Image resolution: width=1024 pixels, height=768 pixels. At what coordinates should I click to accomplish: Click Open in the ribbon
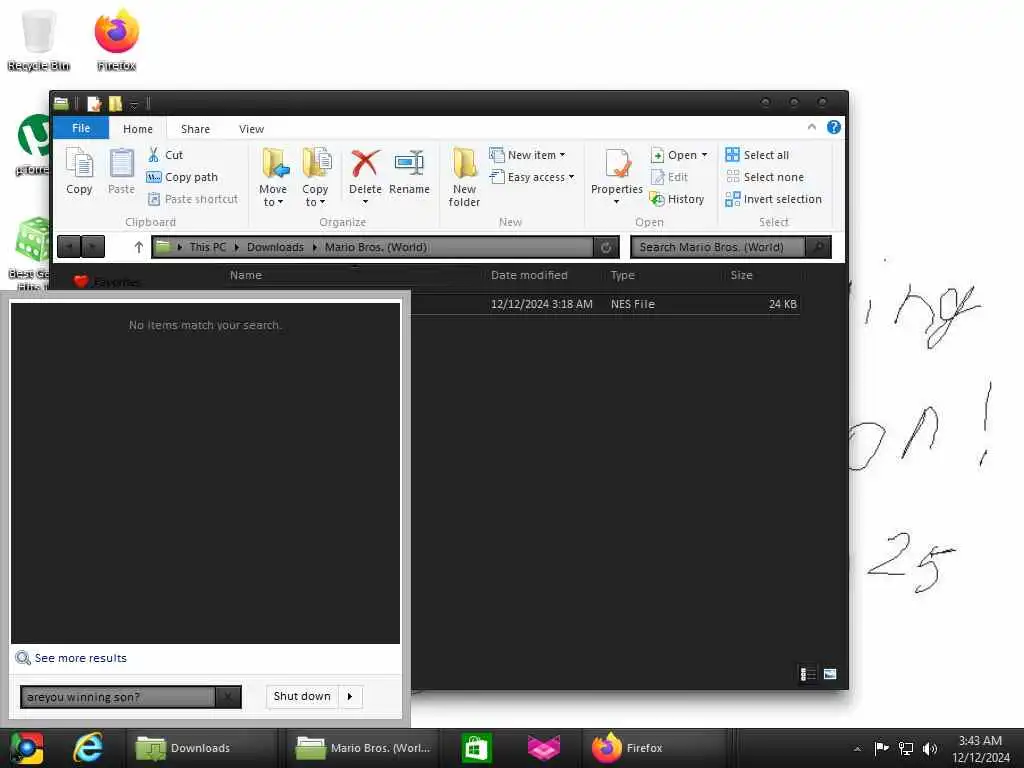675,155
